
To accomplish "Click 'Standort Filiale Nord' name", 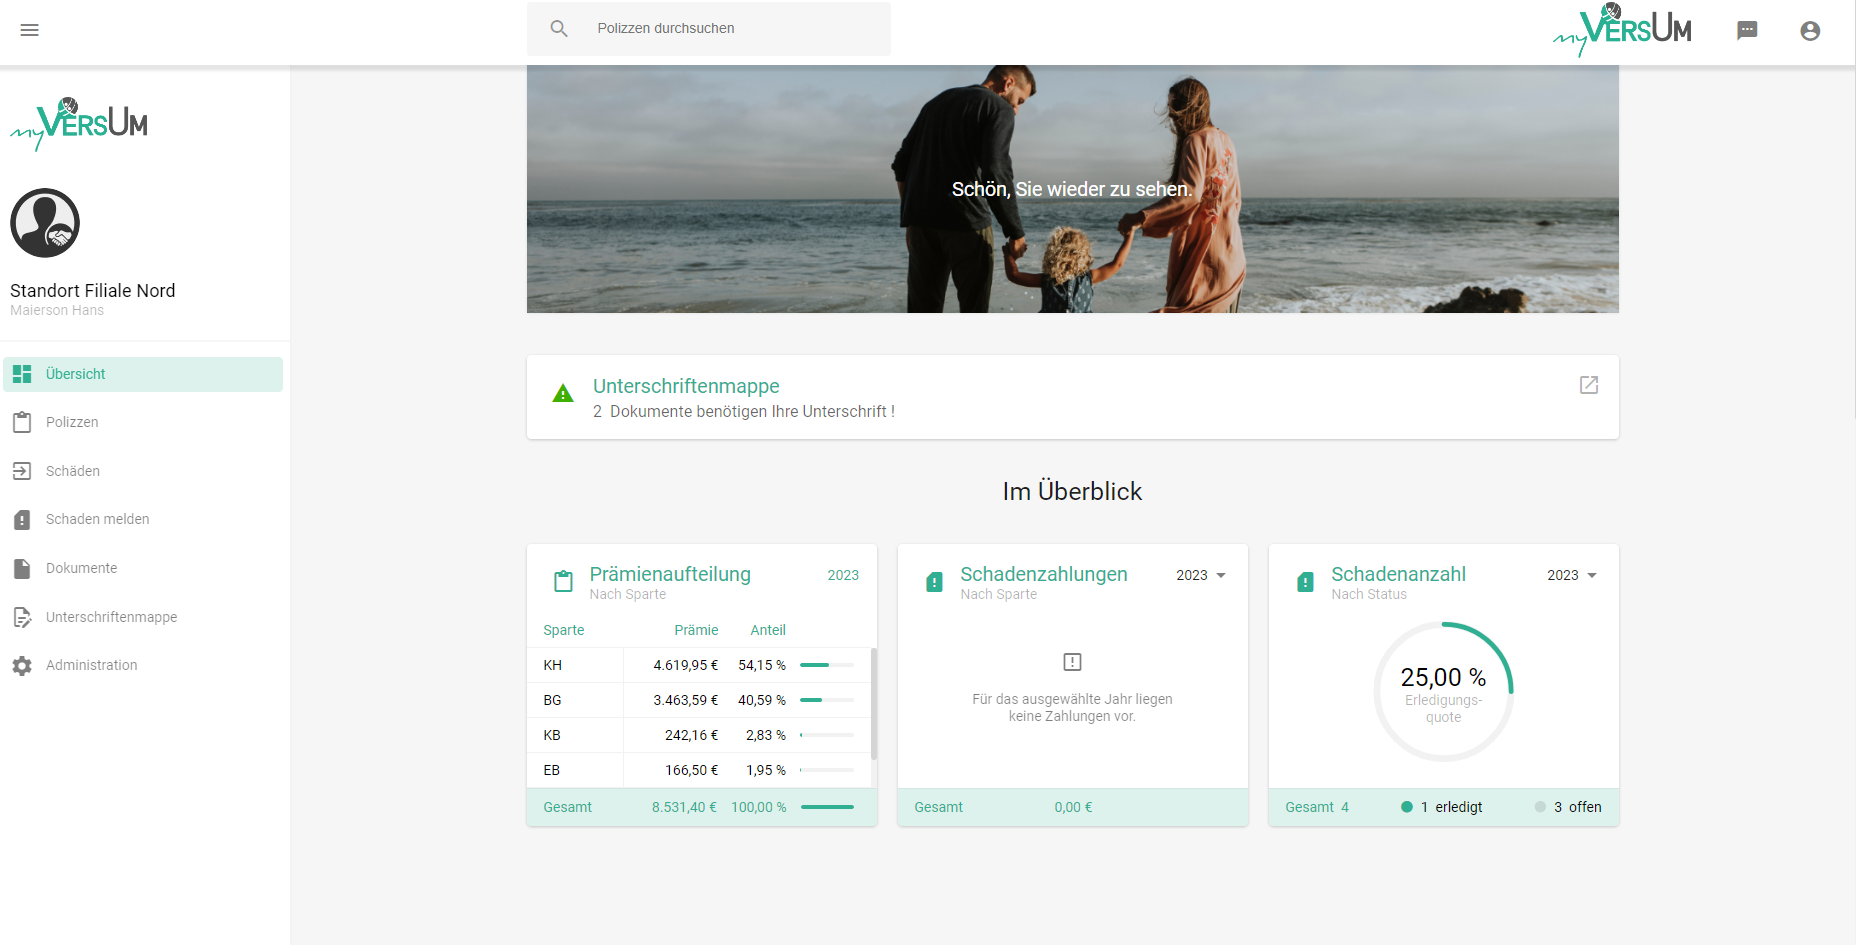I will click(93, 291).
